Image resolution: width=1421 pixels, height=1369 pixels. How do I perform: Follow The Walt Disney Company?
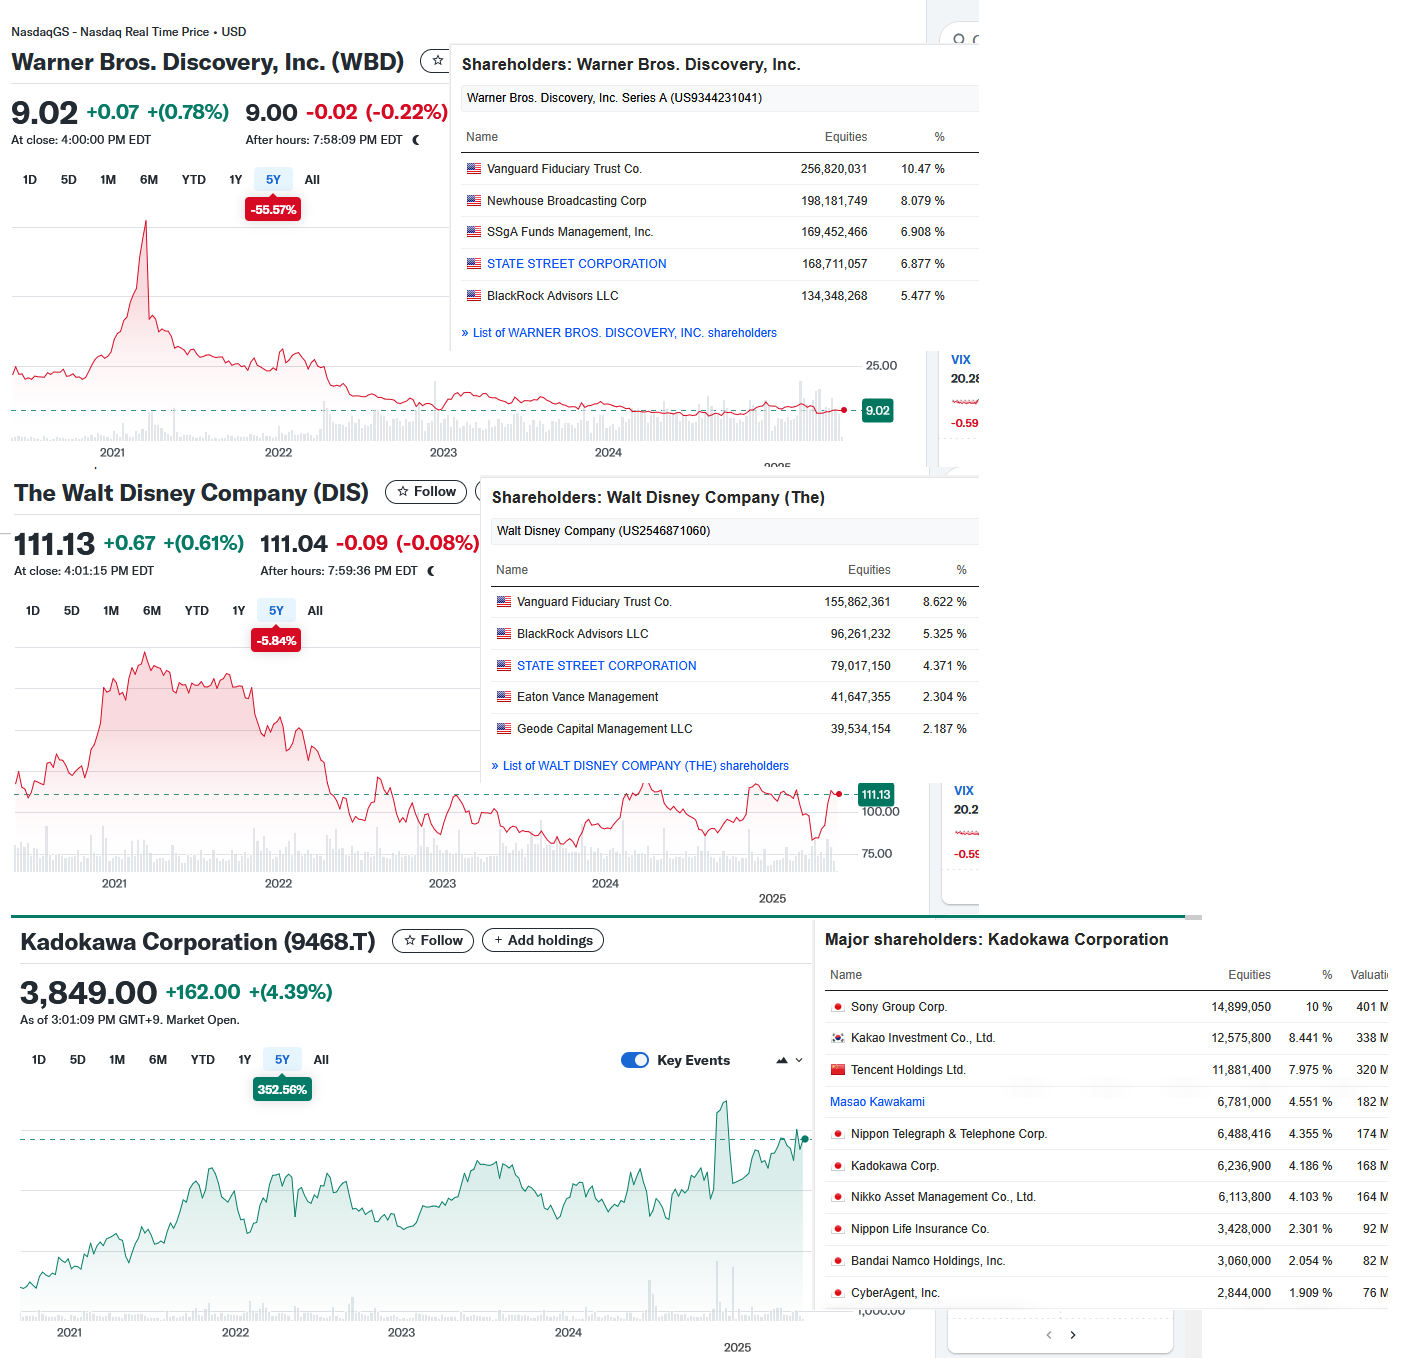426,492
